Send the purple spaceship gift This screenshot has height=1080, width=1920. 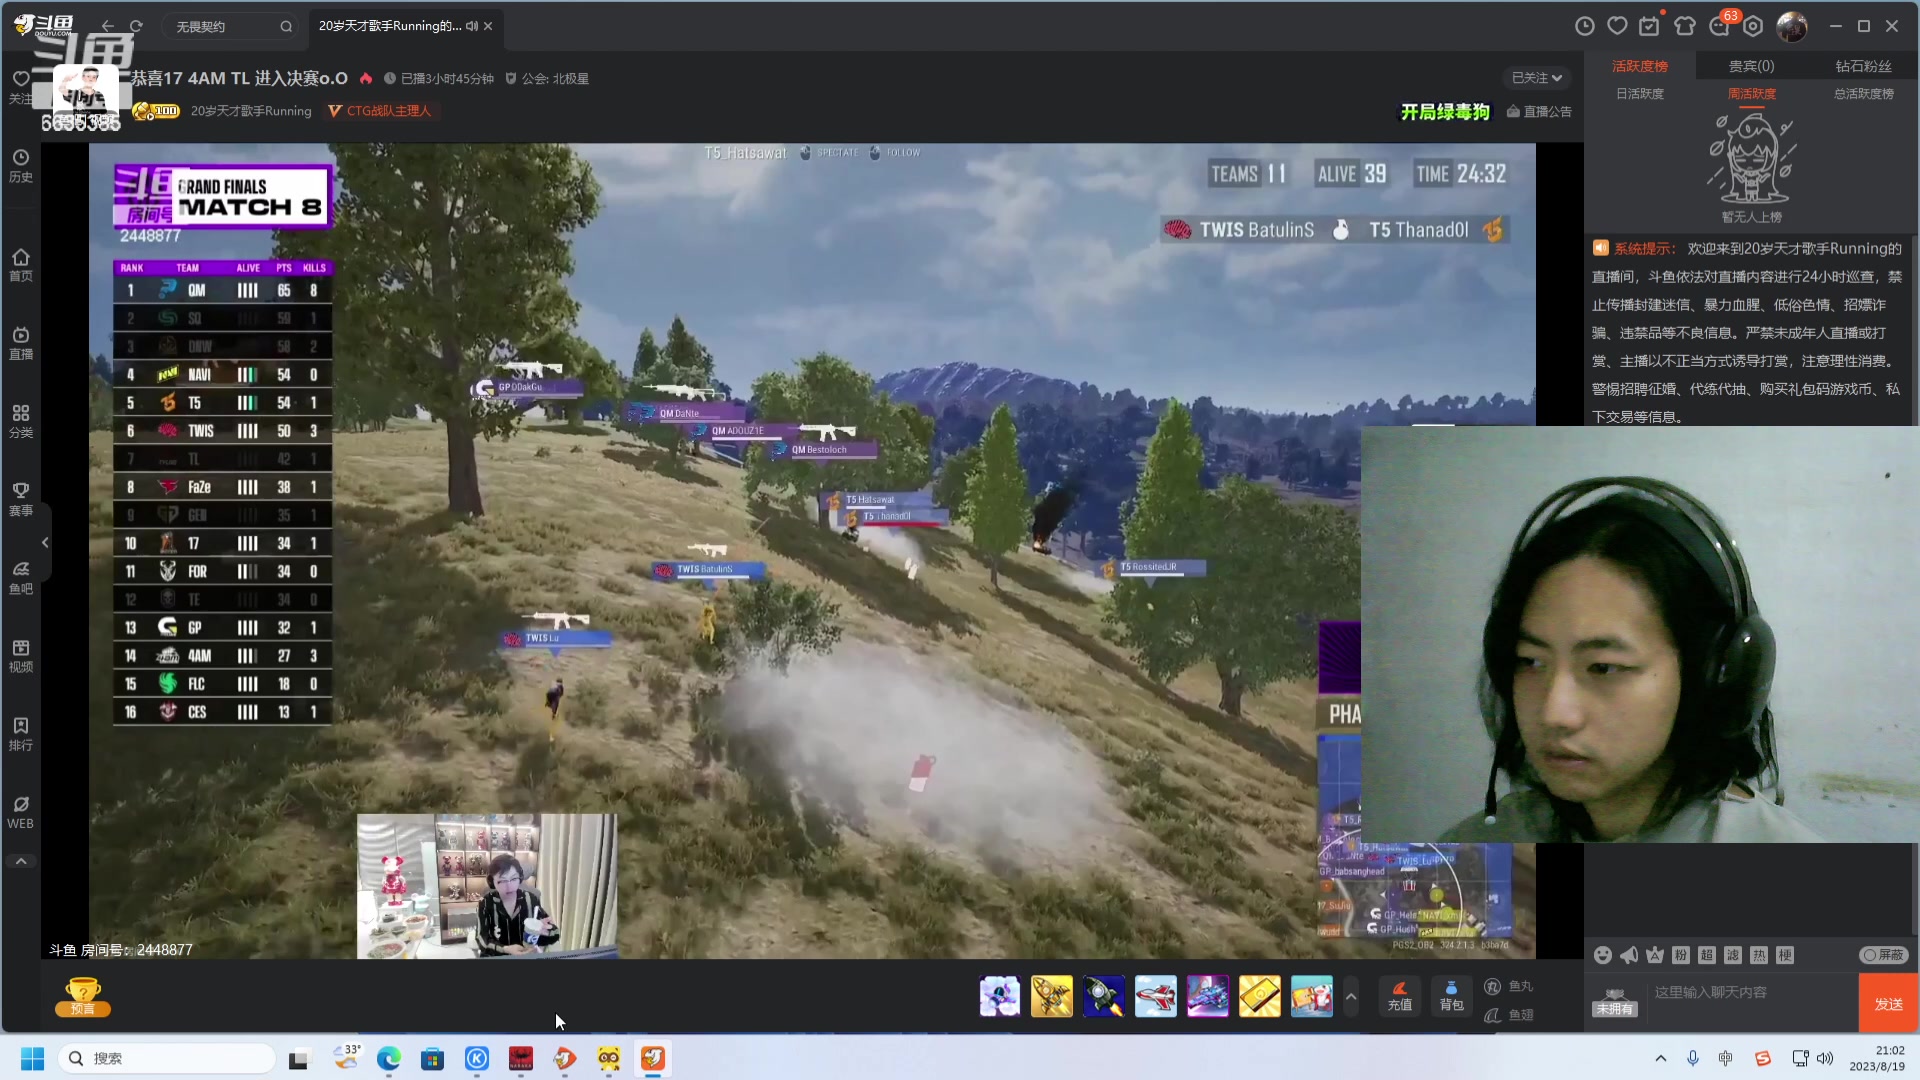(x=1207, y=996)
